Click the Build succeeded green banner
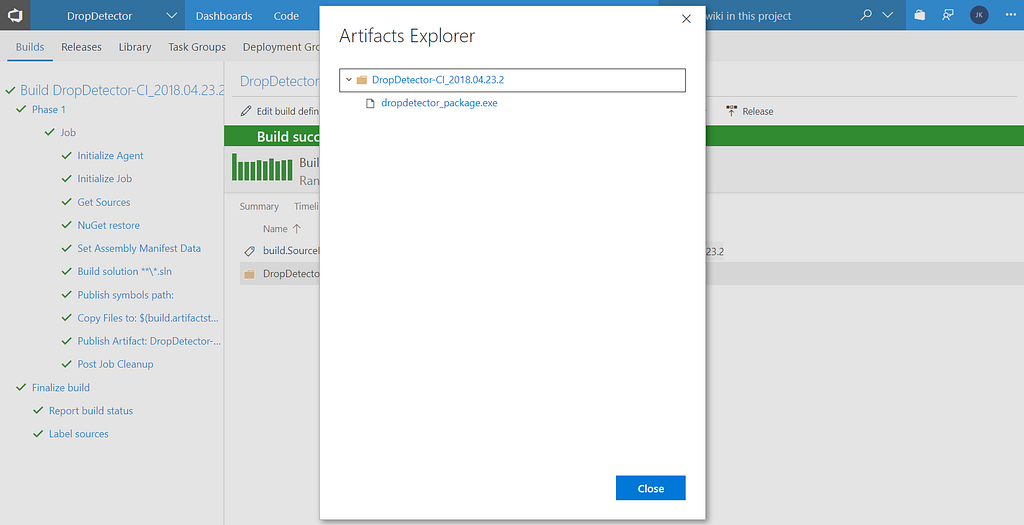The image size is (1024, 525). (x=624, y=136)
